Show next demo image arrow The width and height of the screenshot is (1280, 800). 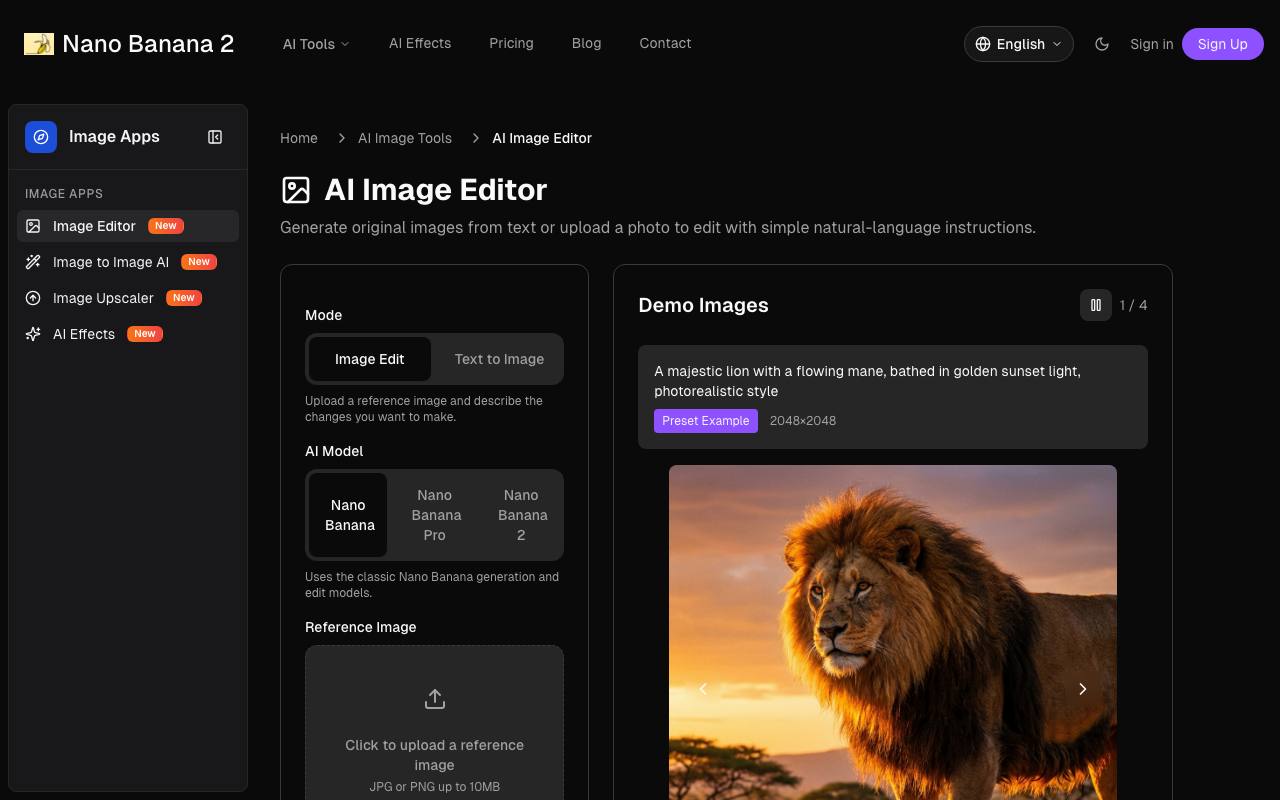coord(1082,688)
